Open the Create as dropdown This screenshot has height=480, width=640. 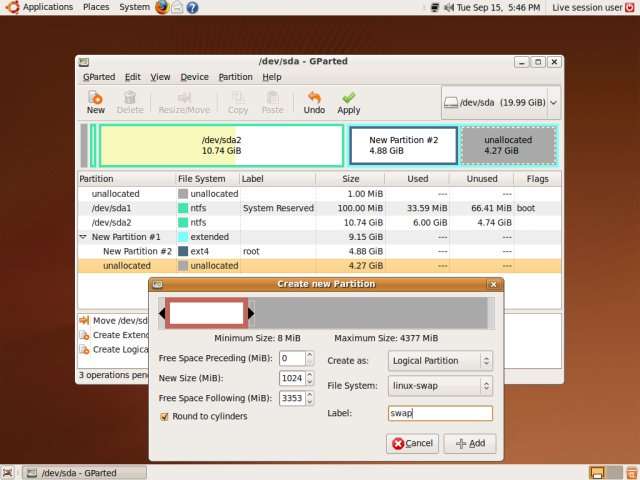point(440,361)
